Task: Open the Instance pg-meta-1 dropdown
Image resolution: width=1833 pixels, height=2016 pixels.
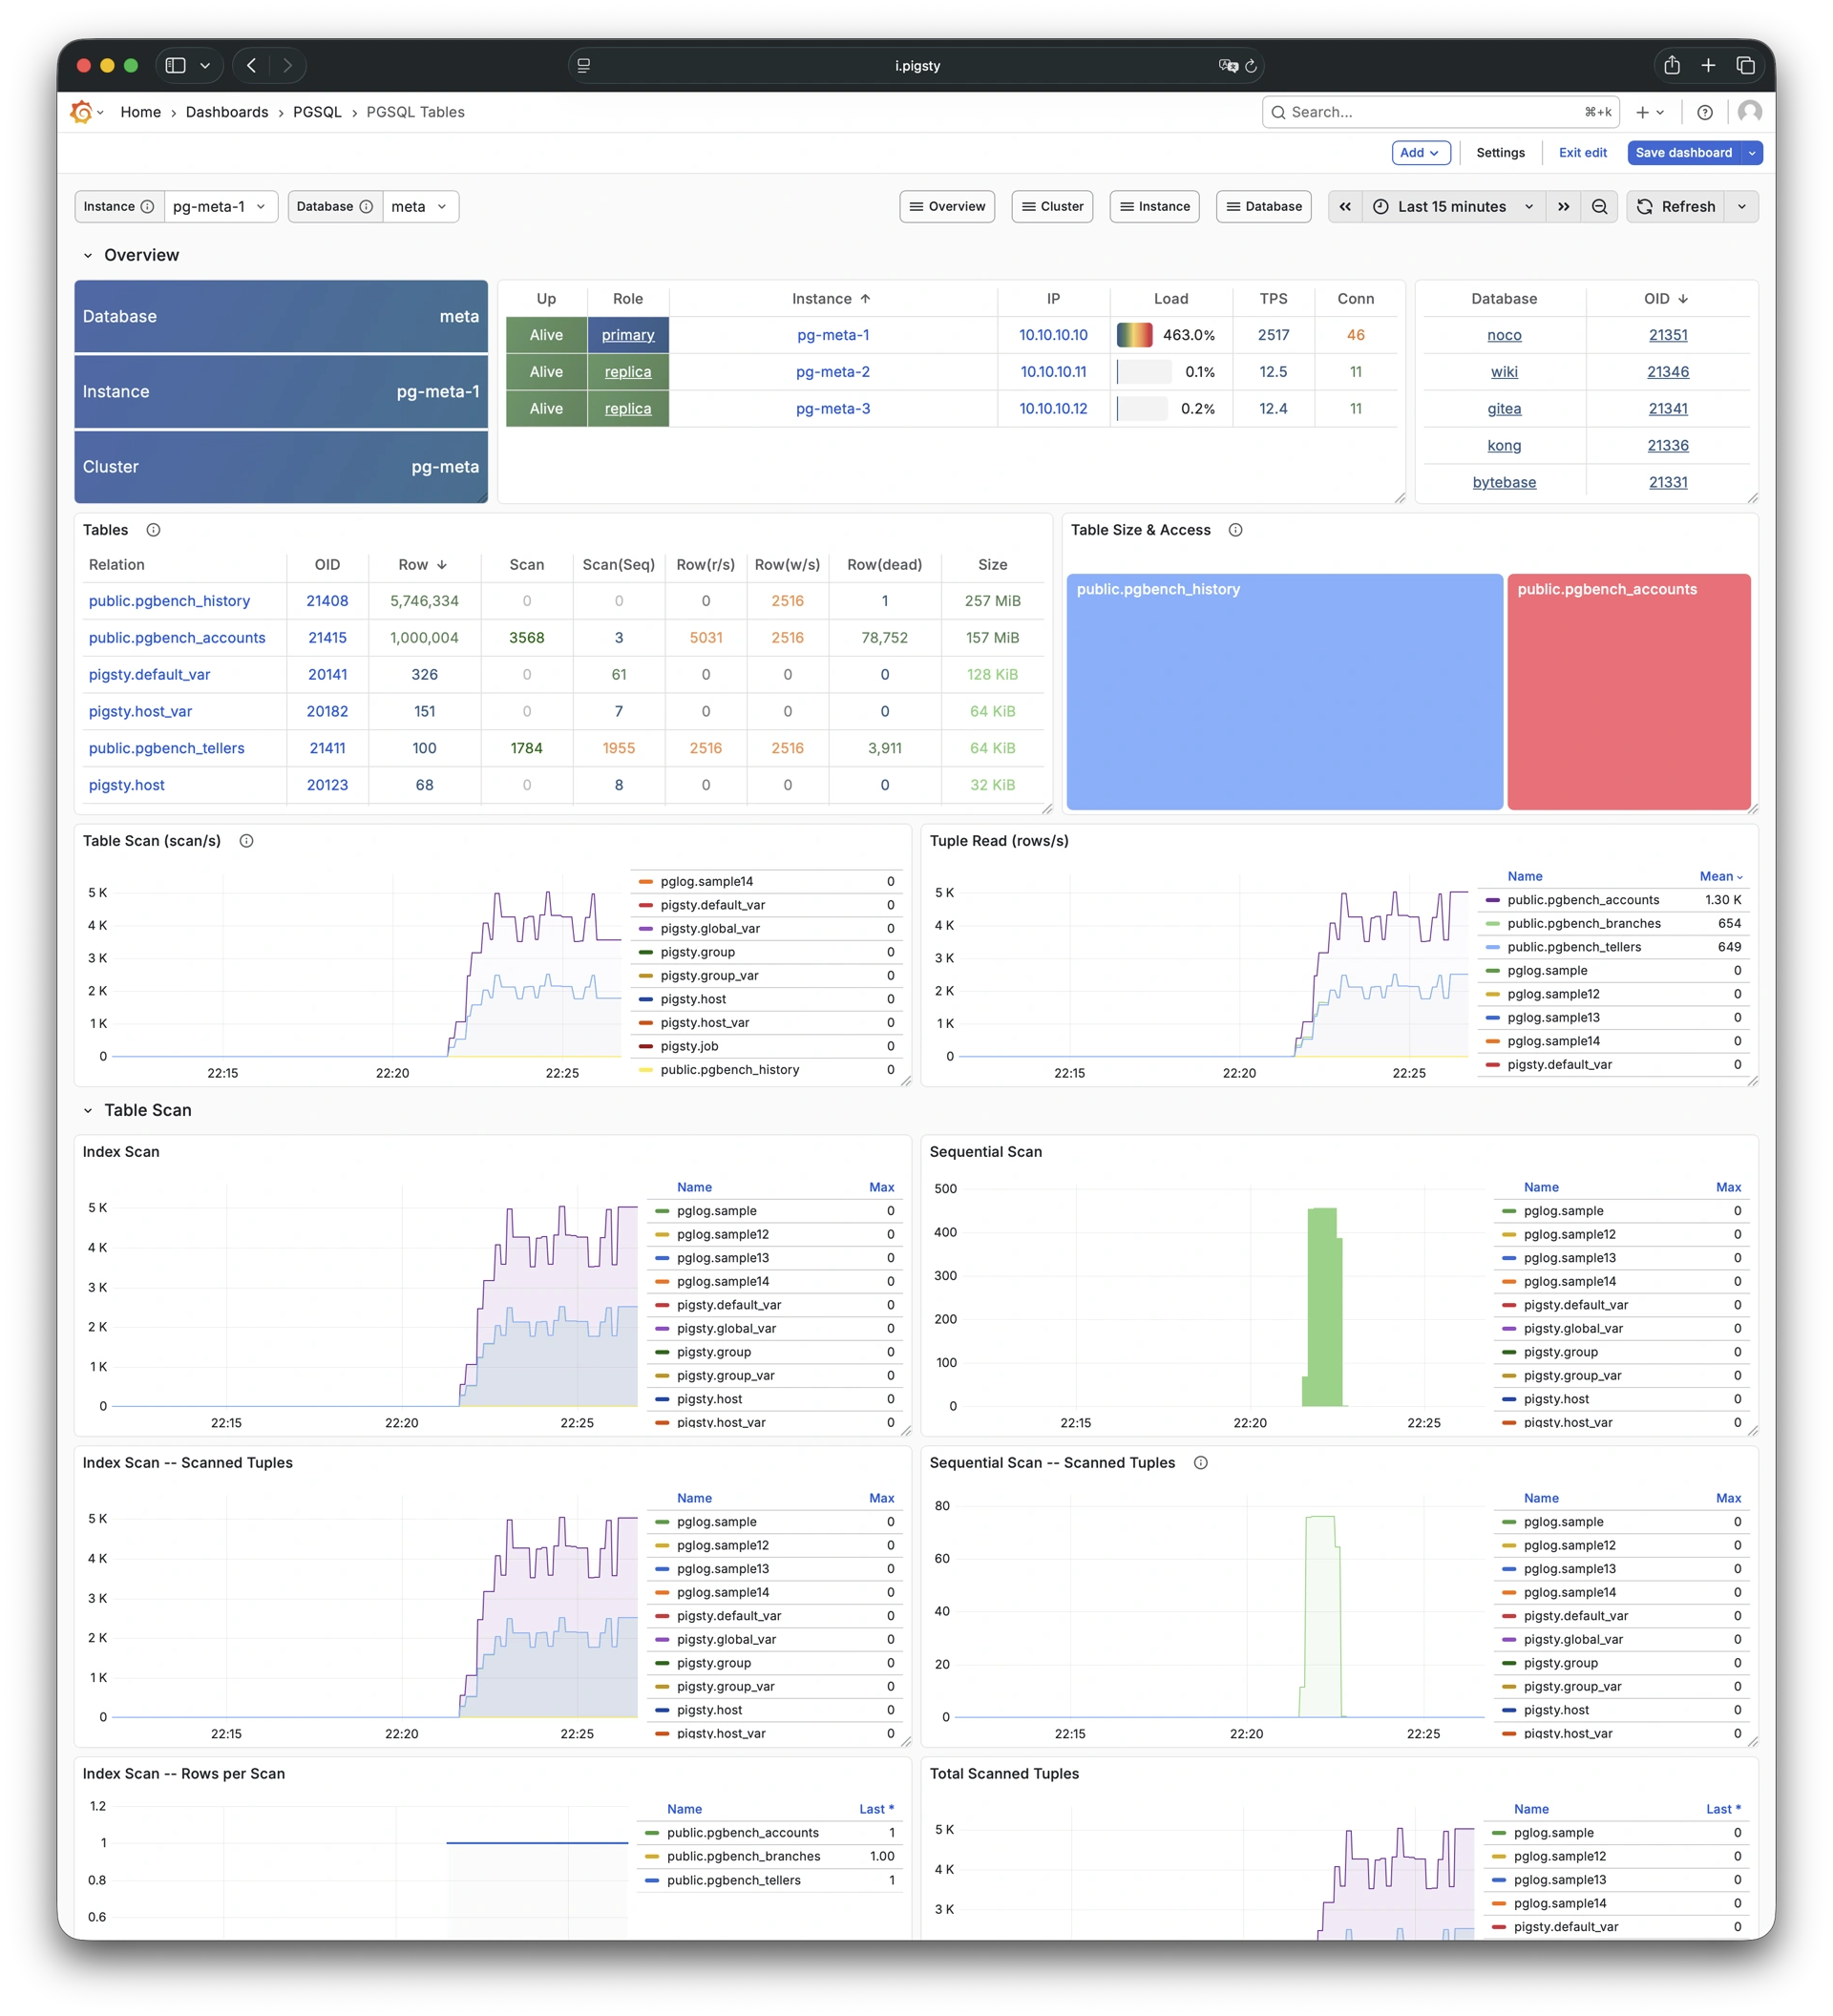Action: click(x=220, y=207)
